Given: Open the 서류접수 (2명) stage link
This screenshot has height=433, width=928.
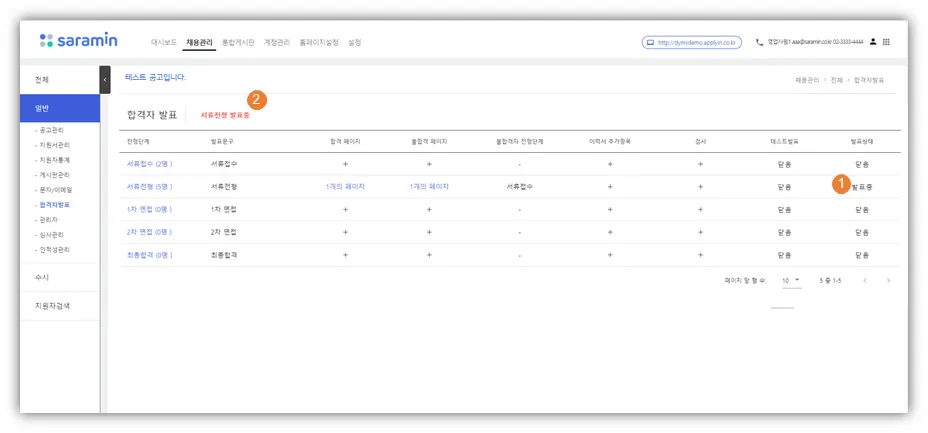Looking at the screenshot, I should pos(149,164).
